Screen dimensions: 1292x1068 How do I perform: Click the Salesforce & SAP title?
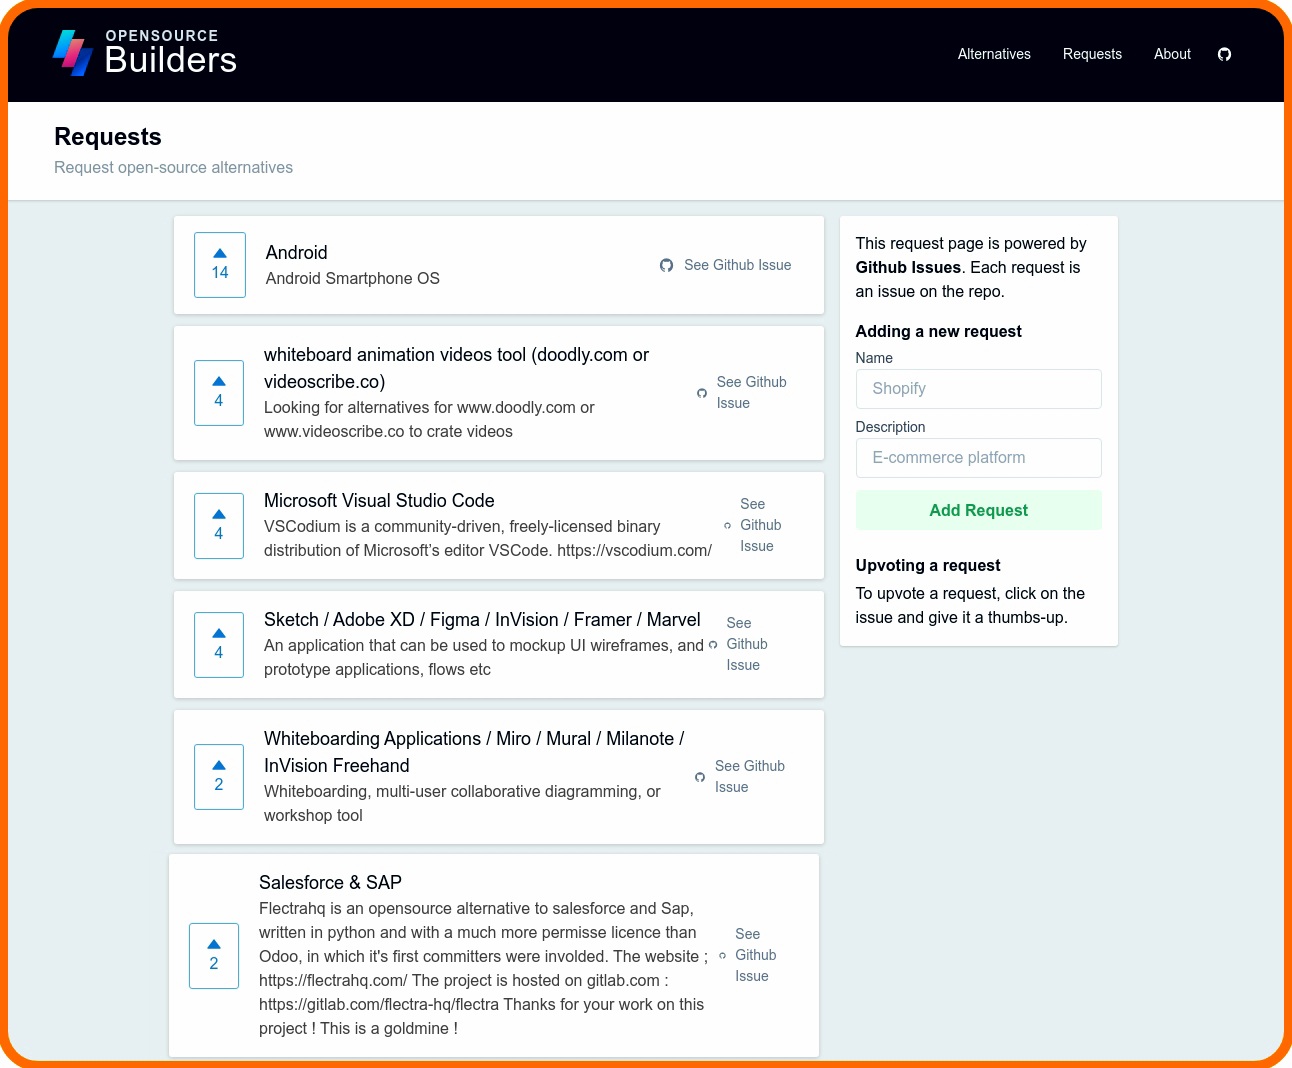(330, 883)
